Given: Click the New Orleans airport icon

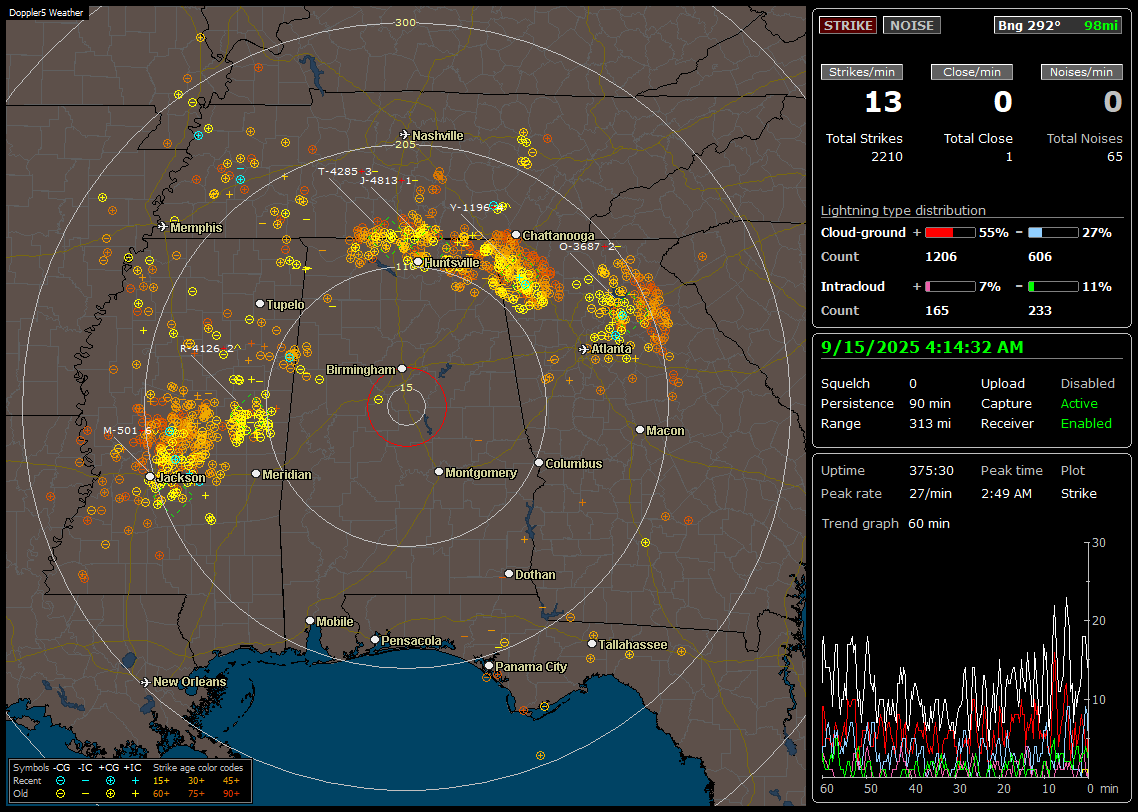Looking at the screenshot, I should tap(145, 682).
